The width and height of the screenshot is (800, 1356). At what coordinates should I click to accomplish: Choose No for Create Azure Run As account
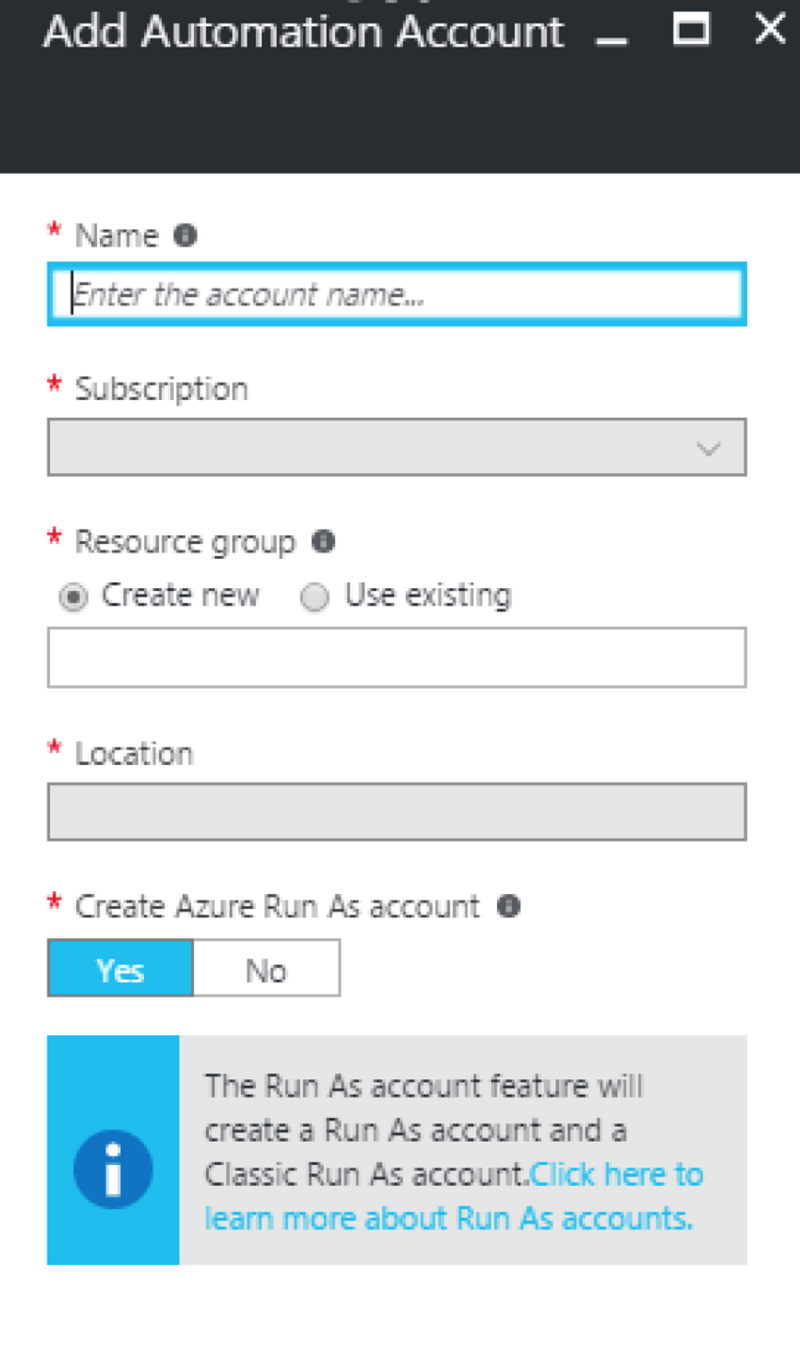tap(266, 969)
